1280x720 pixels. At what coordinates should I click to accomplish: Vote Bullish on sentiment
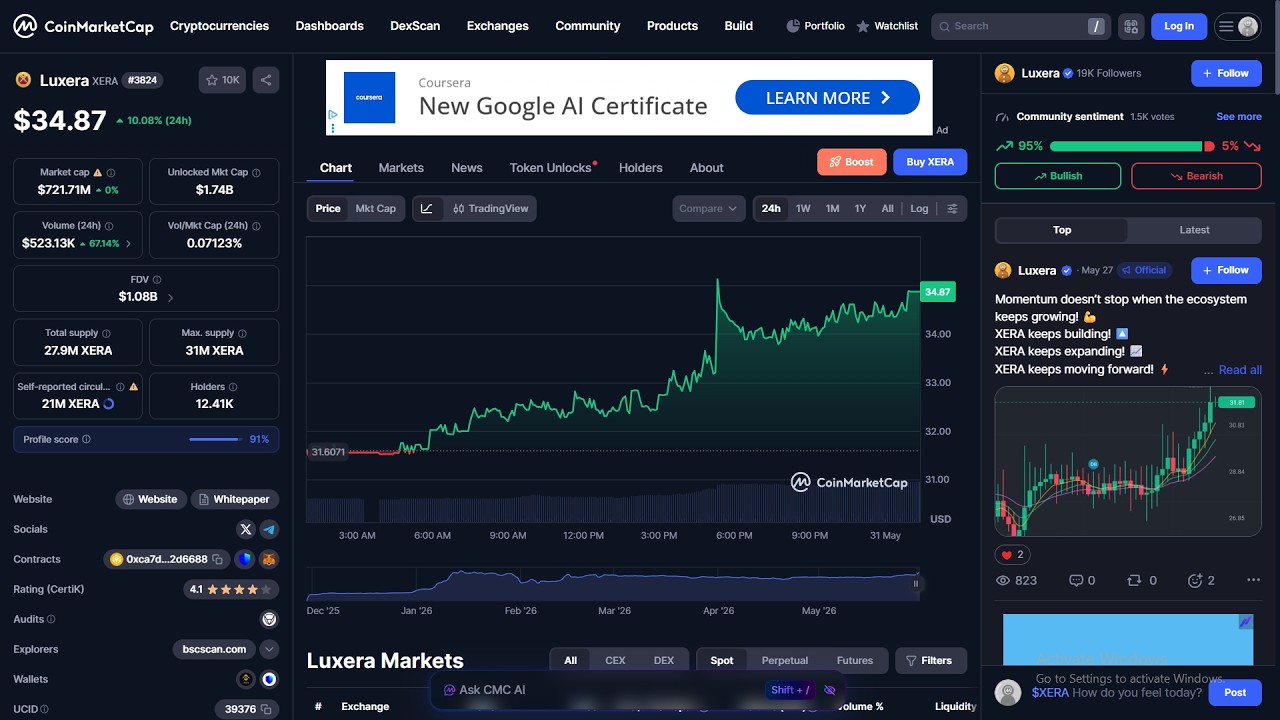(1059, 176)
